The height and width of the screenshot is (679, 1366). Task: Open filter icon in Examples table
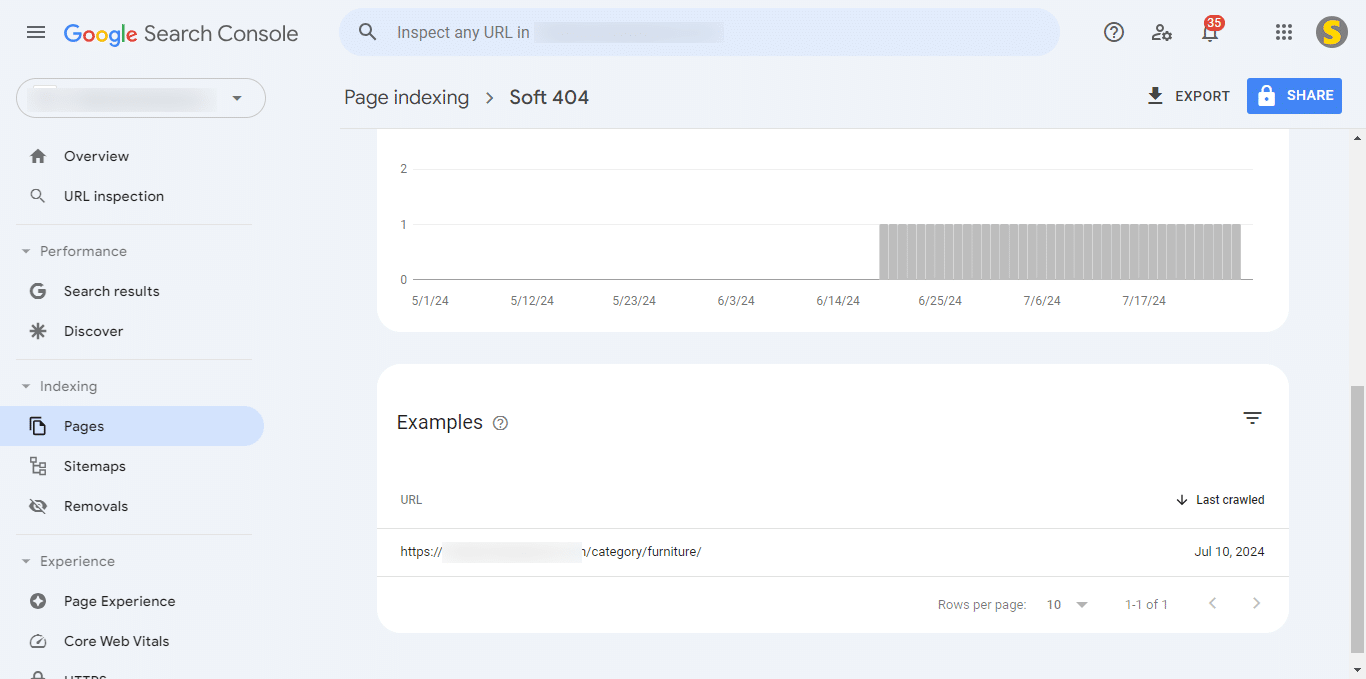pos(1252,418)
